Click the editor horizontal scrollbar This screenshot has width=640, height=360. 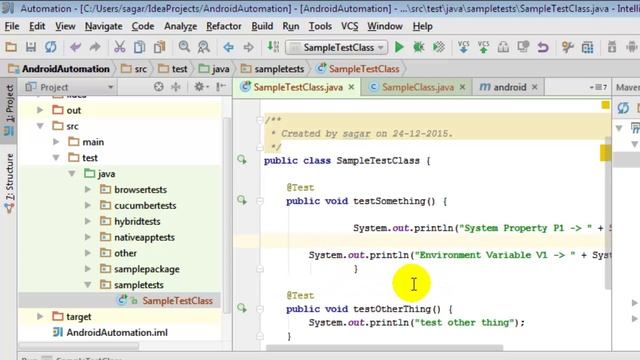pos(384,348)
